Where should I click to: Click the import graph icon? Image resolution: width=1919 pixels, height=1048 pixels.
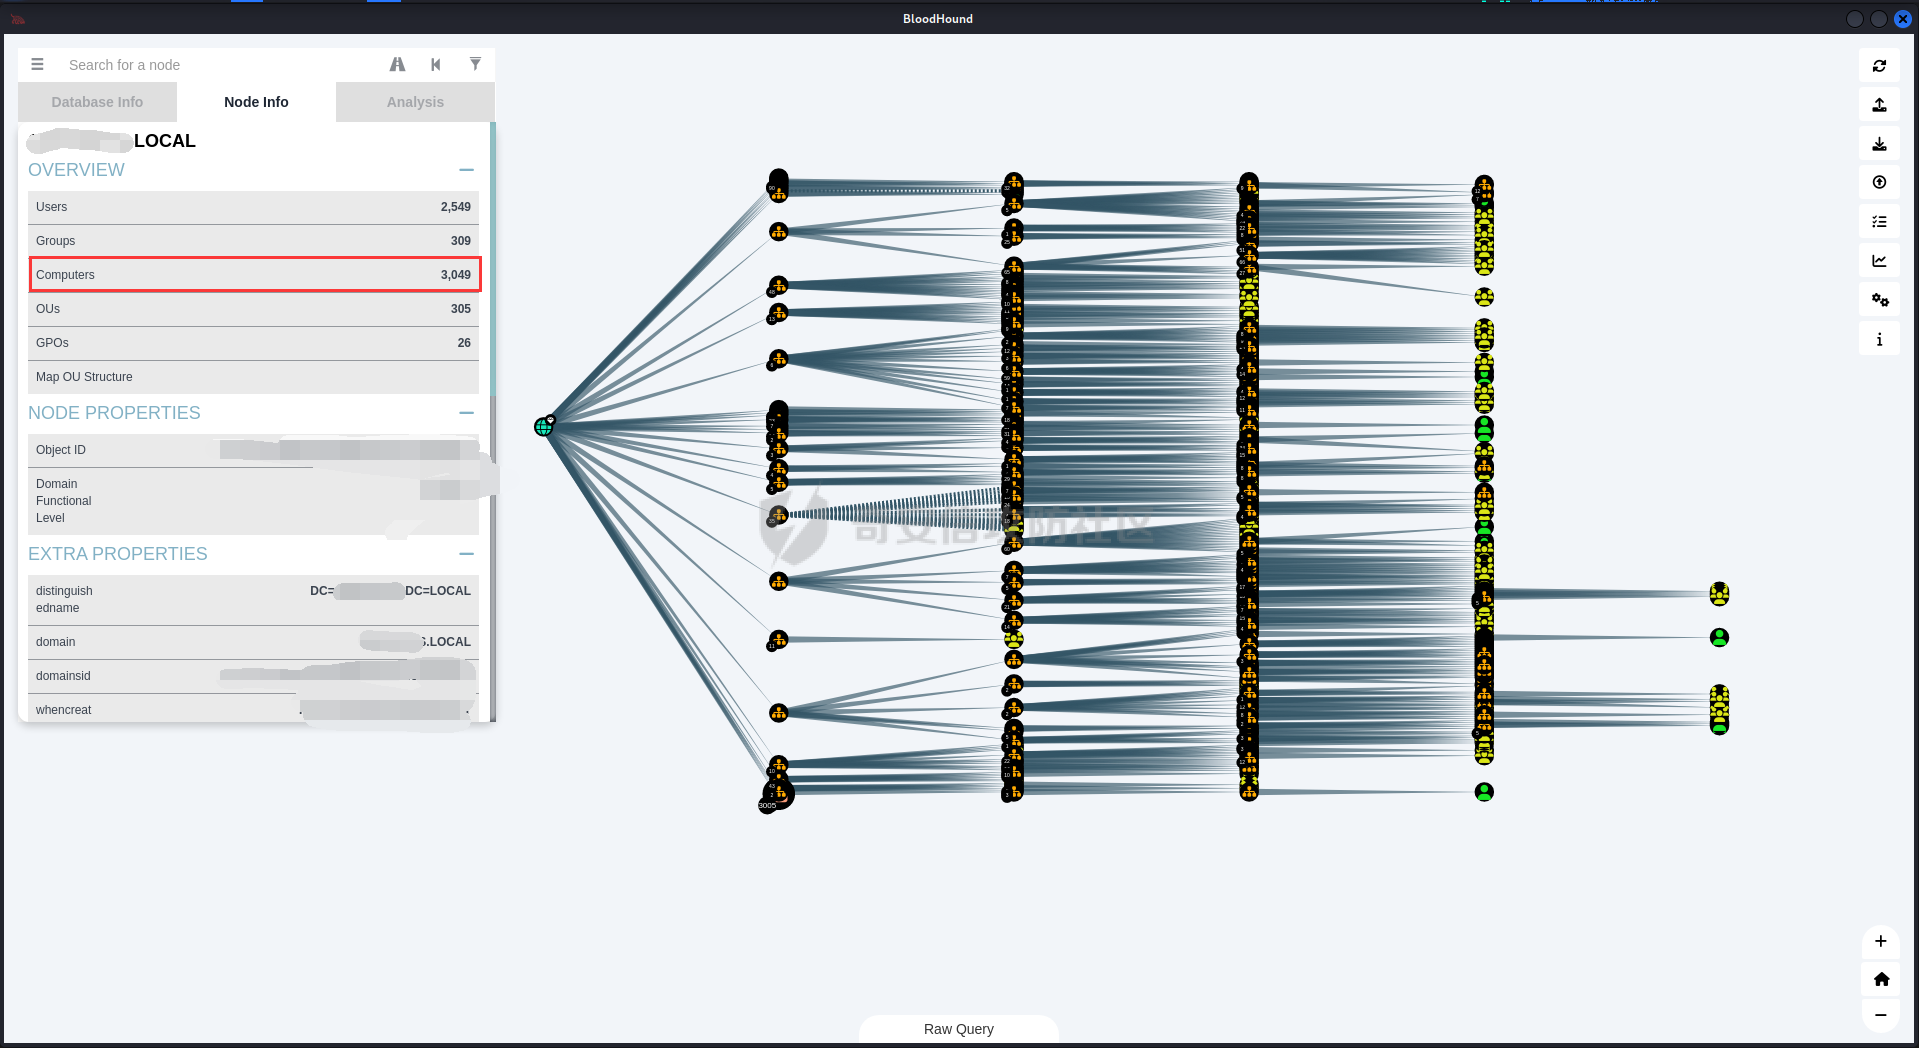click(1879, 144)
